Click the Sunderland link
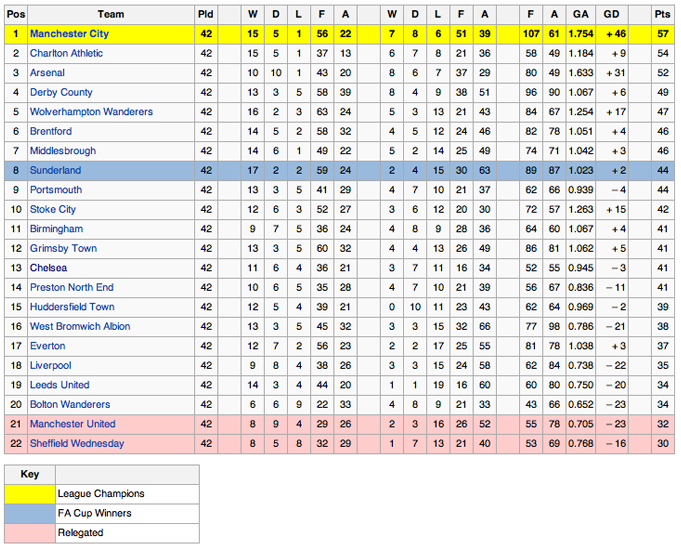This screenshot has width=681, height=550. coord(55,170)
